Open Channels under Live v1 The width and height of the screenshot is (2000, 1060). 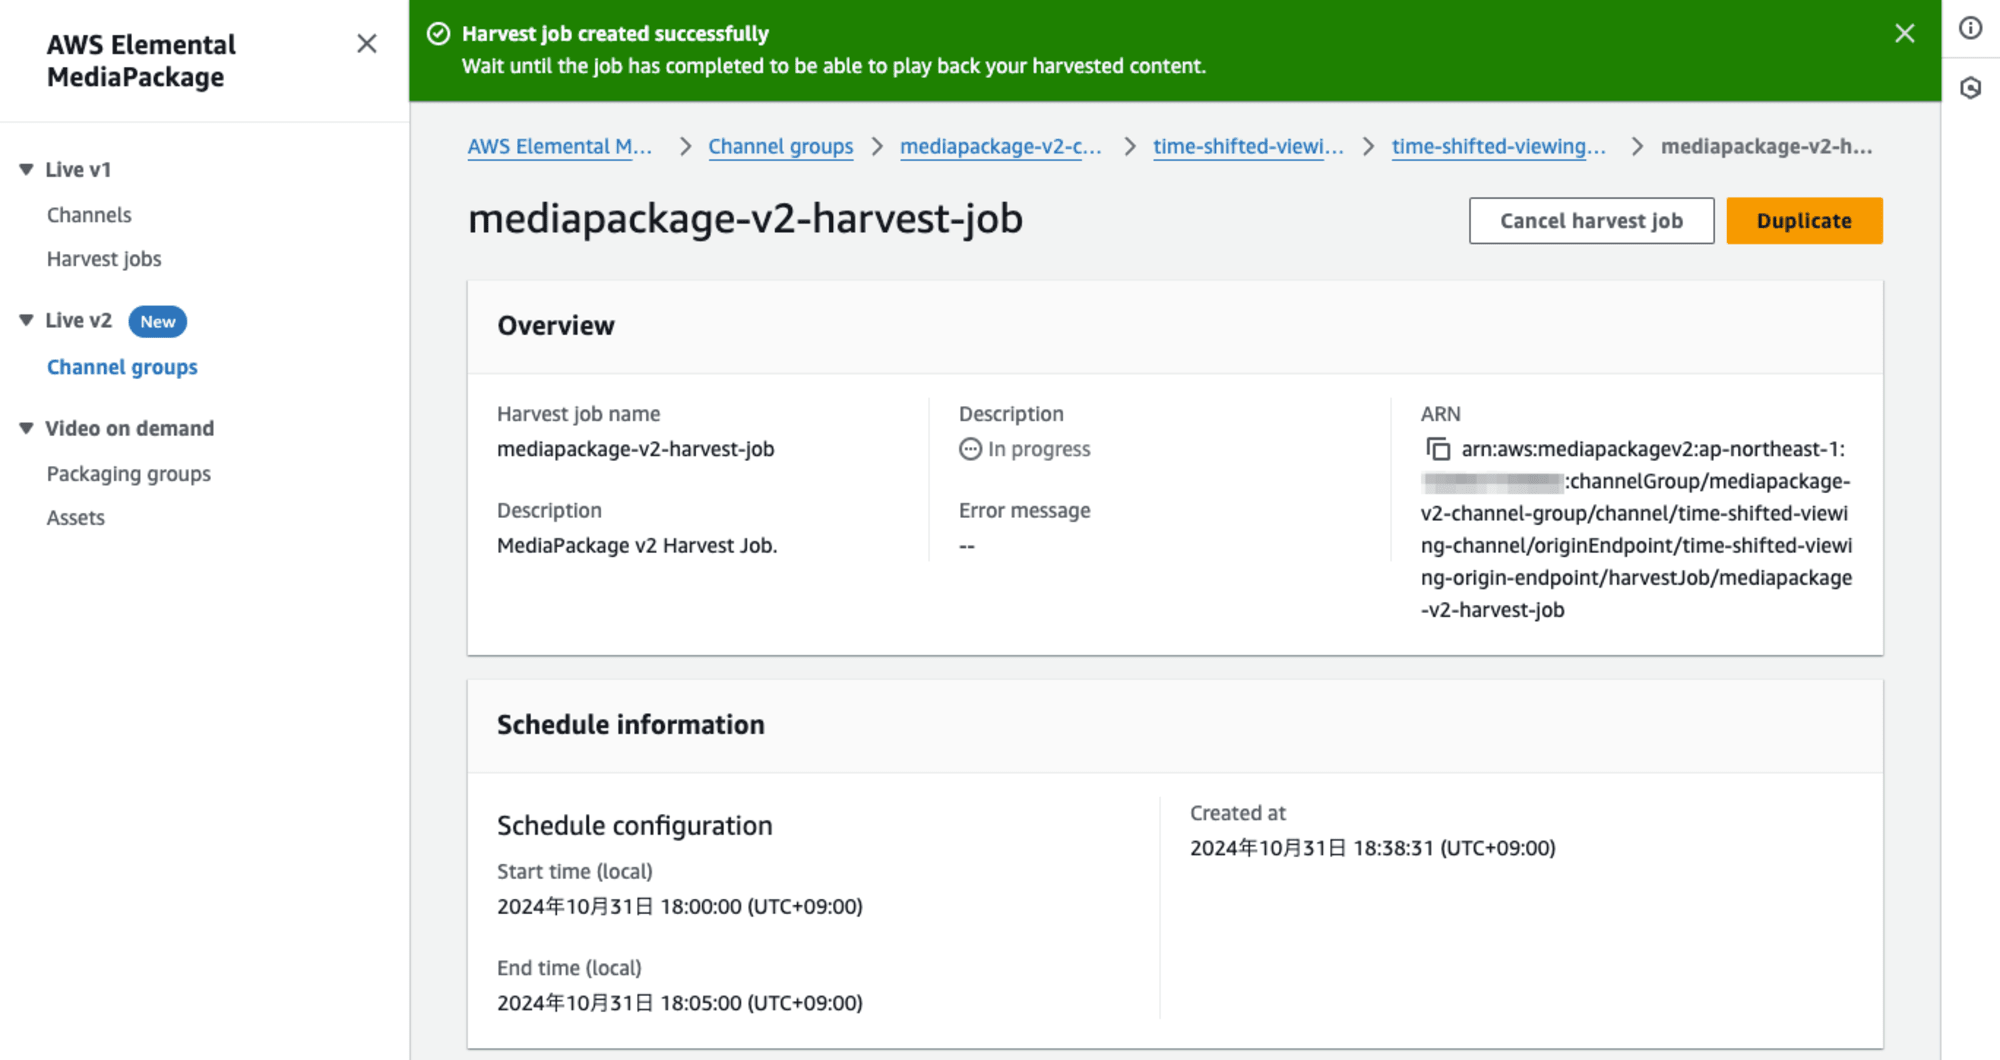tap(89, 215)
